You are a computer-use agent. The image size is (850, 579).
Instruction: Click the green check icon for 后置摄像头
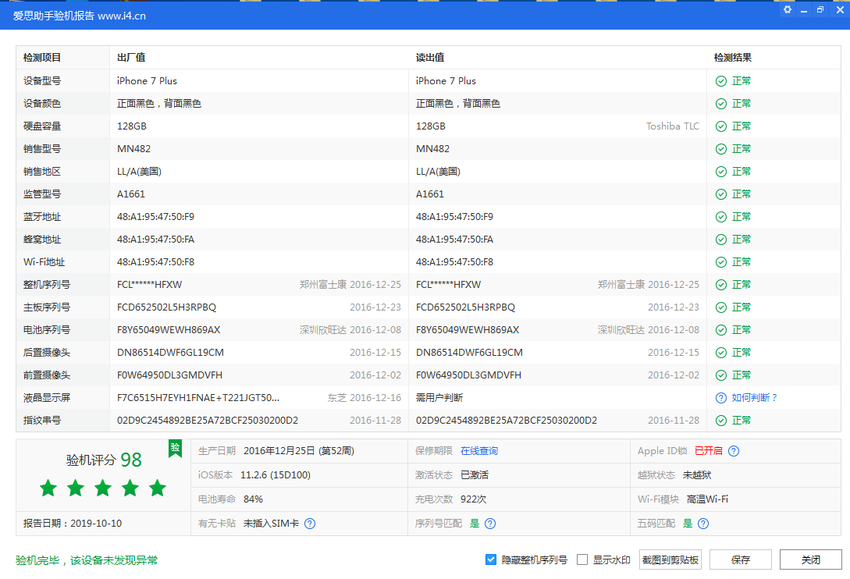pos(721,353)
